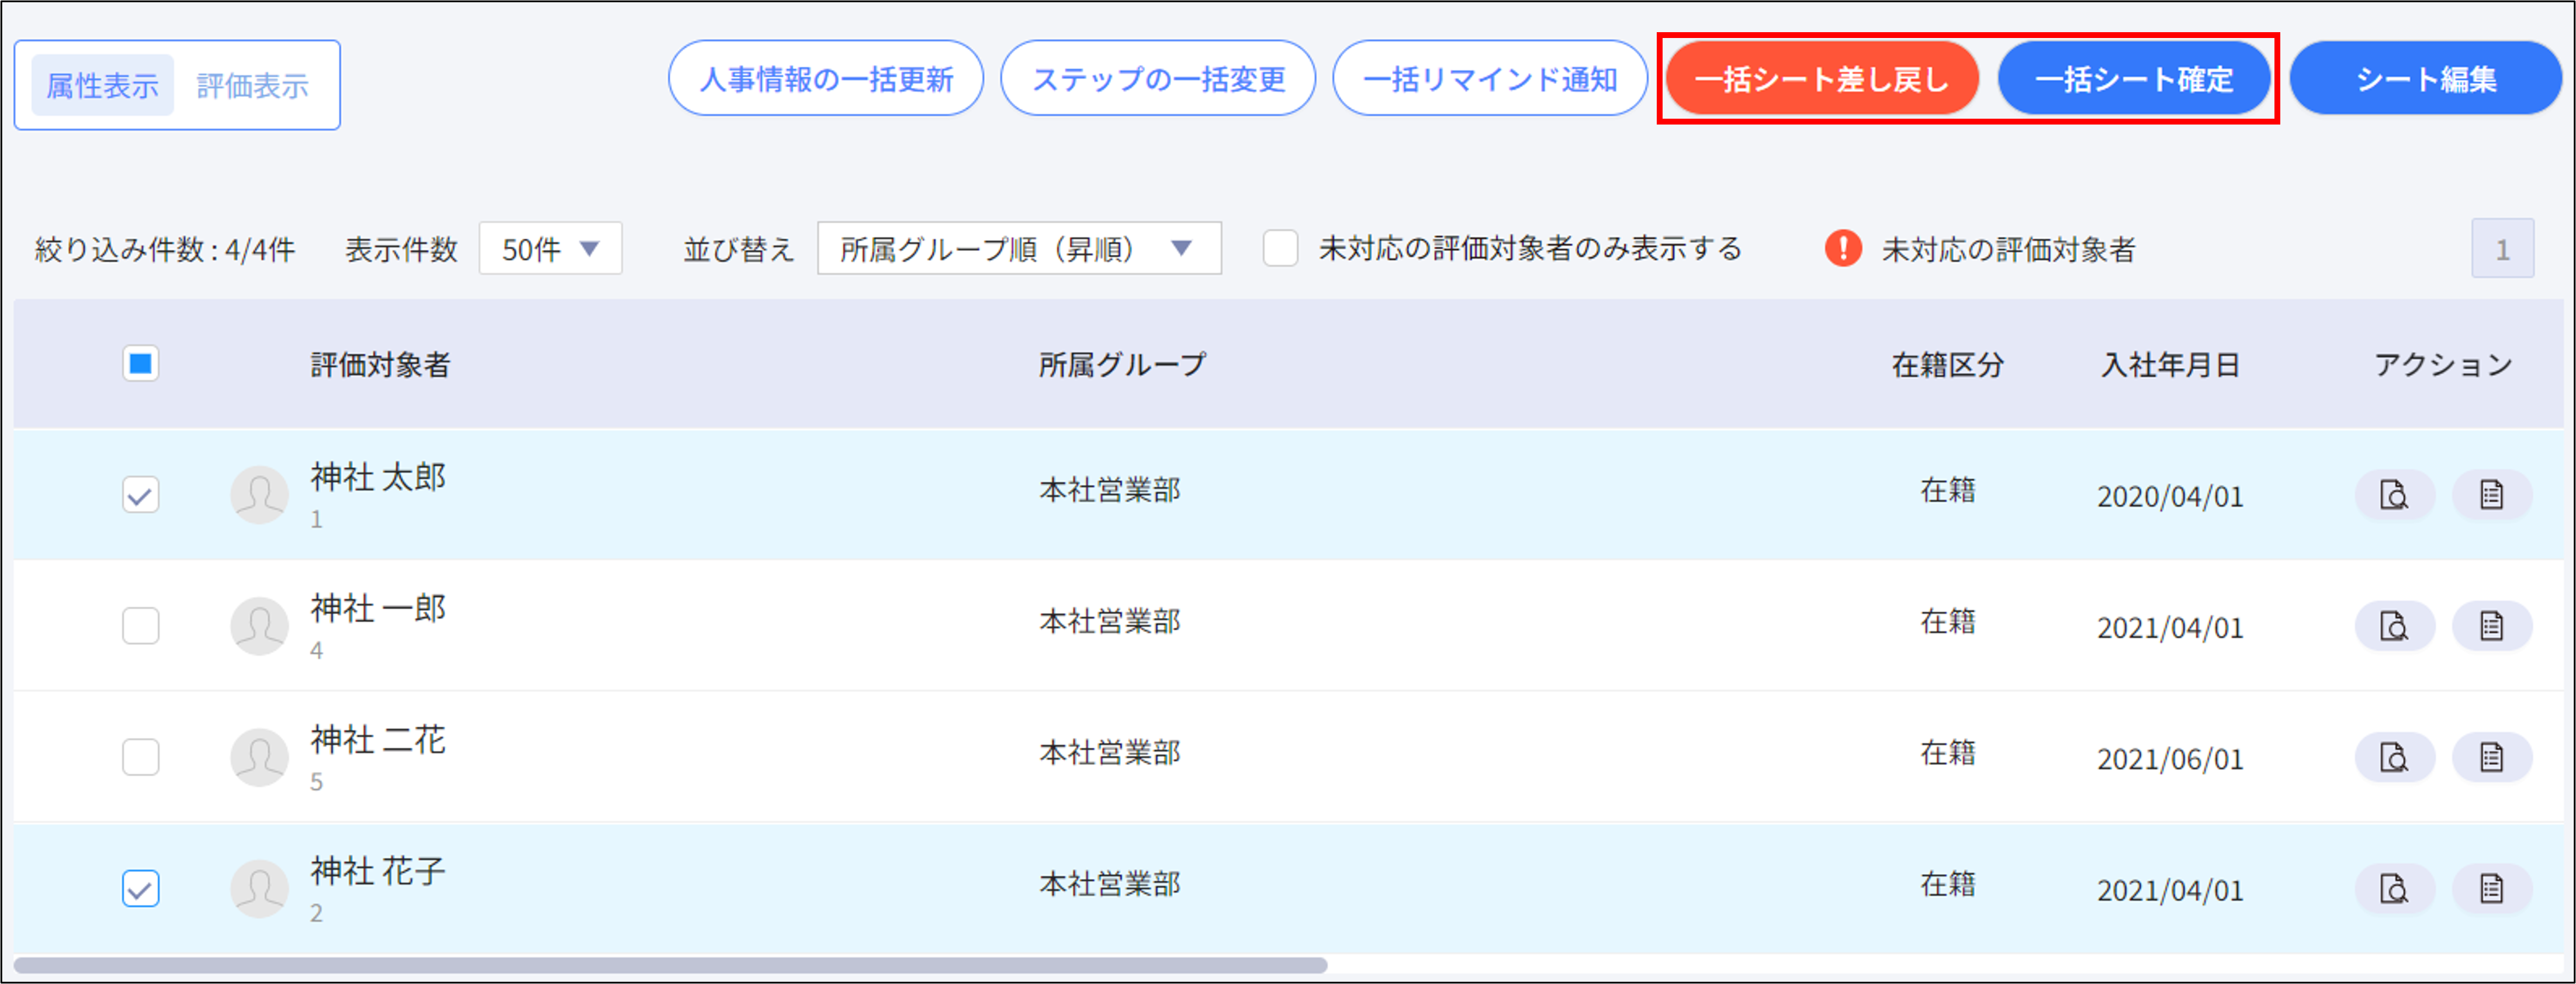
Task: Click document icon in 神社 一郎 row
Action: click(2491, 627)
